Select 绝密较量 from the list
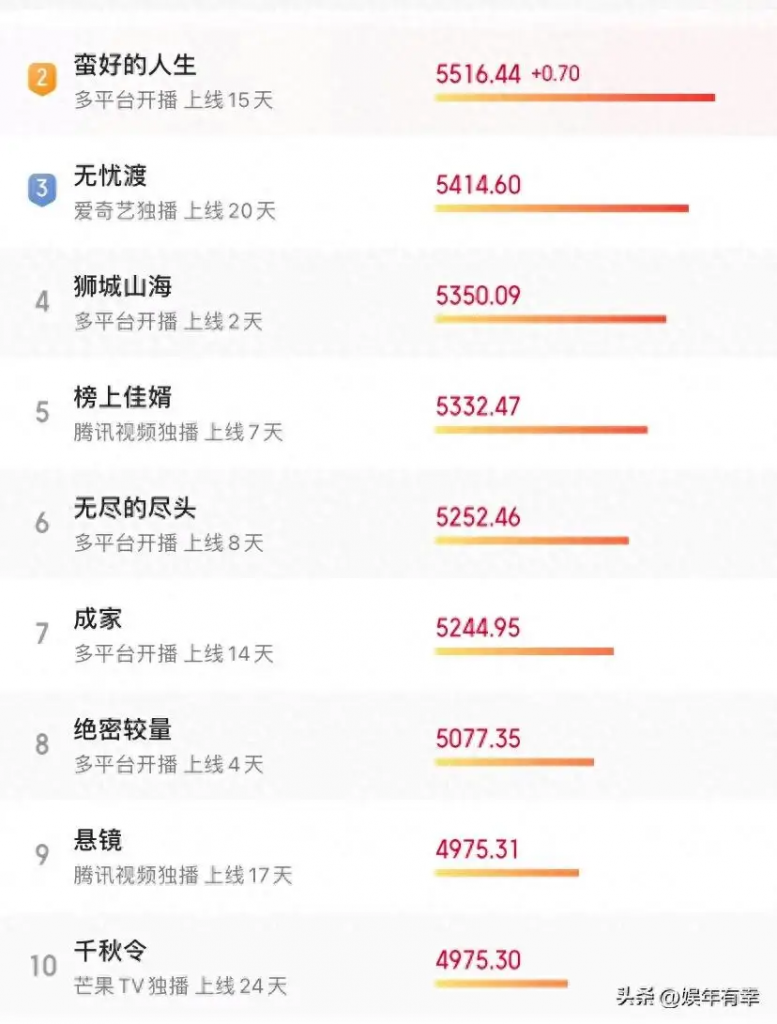 122,729
